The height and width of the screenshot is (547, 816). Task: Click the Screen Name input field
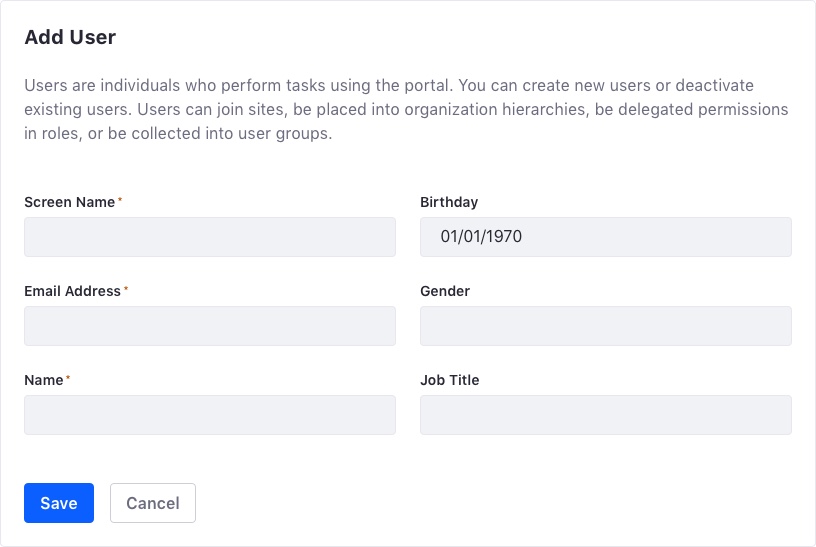pos(210,237)
